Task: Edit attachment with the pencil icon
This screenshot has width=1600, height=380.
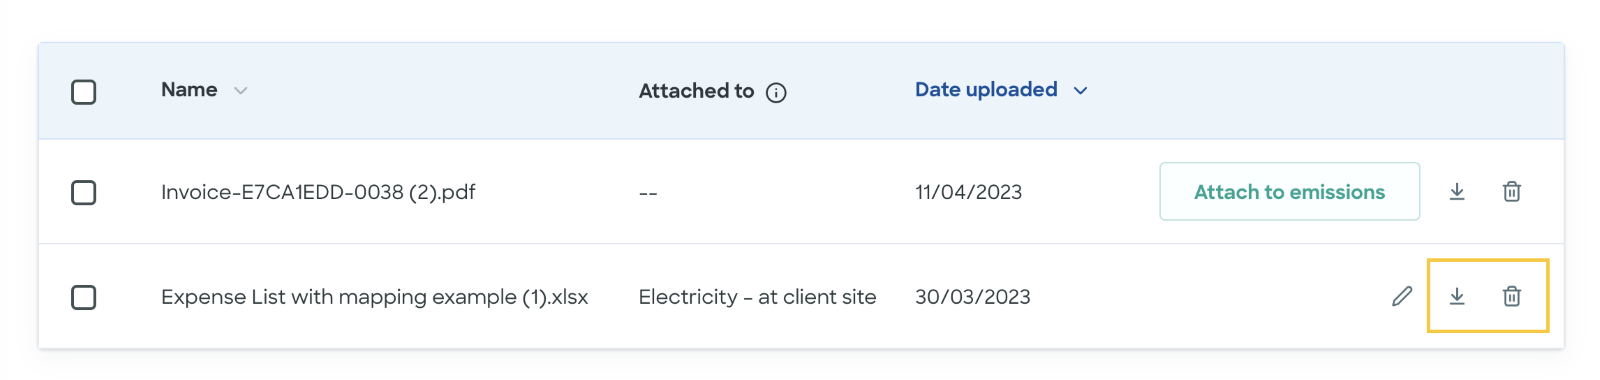Action: point(1402,296)
